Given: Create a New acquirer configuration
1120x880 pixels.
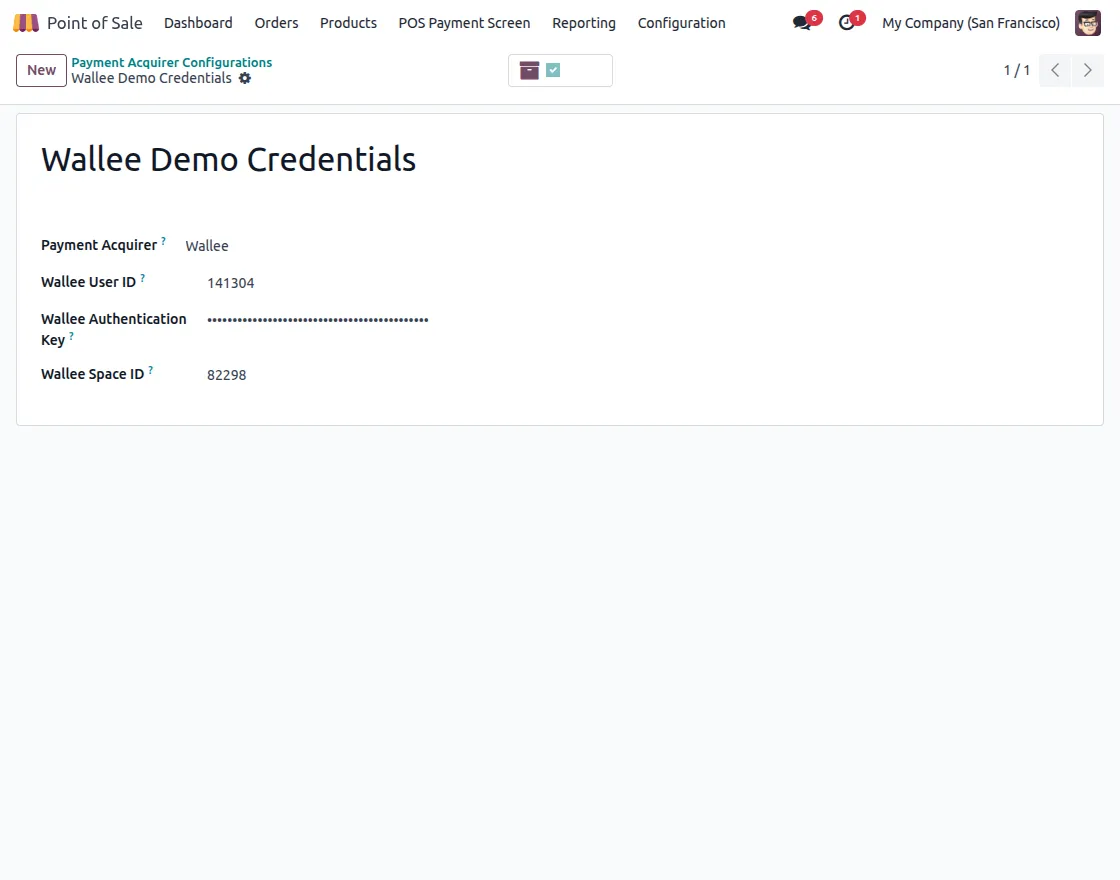Looking at the screenshot, I should 41,70.
